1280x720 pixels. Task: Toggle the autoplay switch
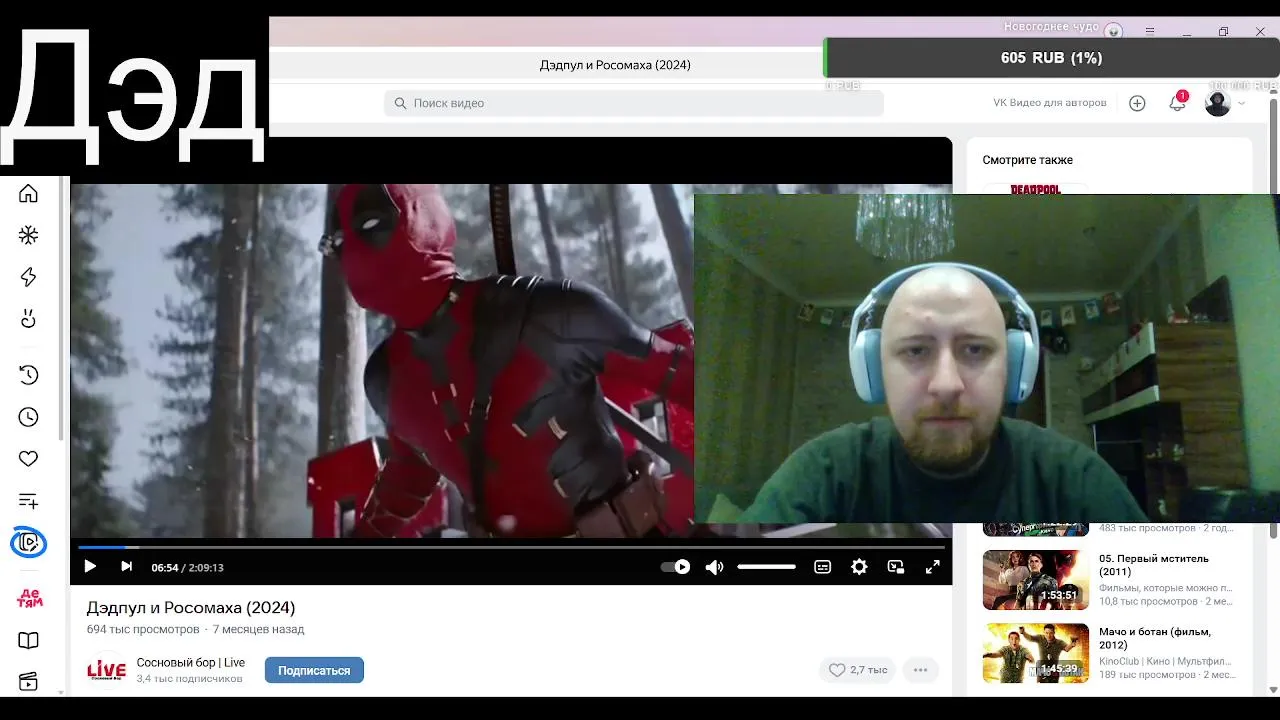676,567
